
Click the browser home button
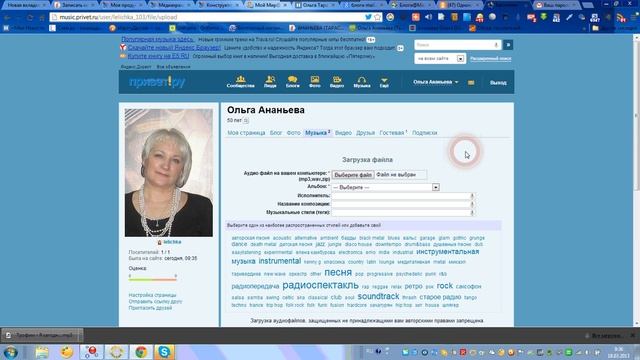(x=42, y=18)
